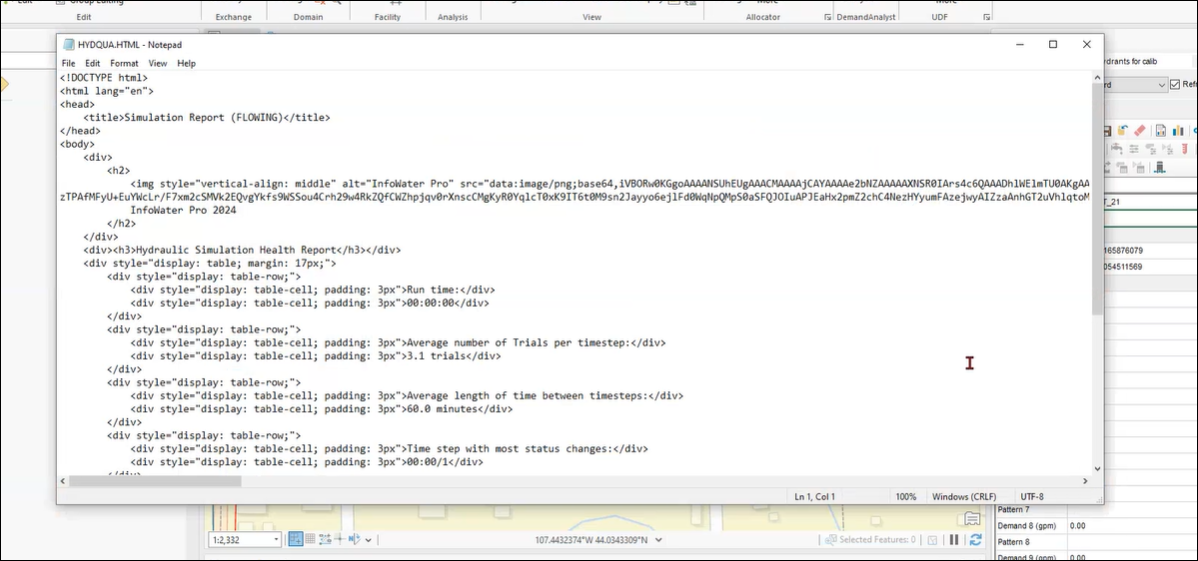Open the coordinate display dropdown arrow
The width and height of the screenshot is (1198, 561).
659,540
